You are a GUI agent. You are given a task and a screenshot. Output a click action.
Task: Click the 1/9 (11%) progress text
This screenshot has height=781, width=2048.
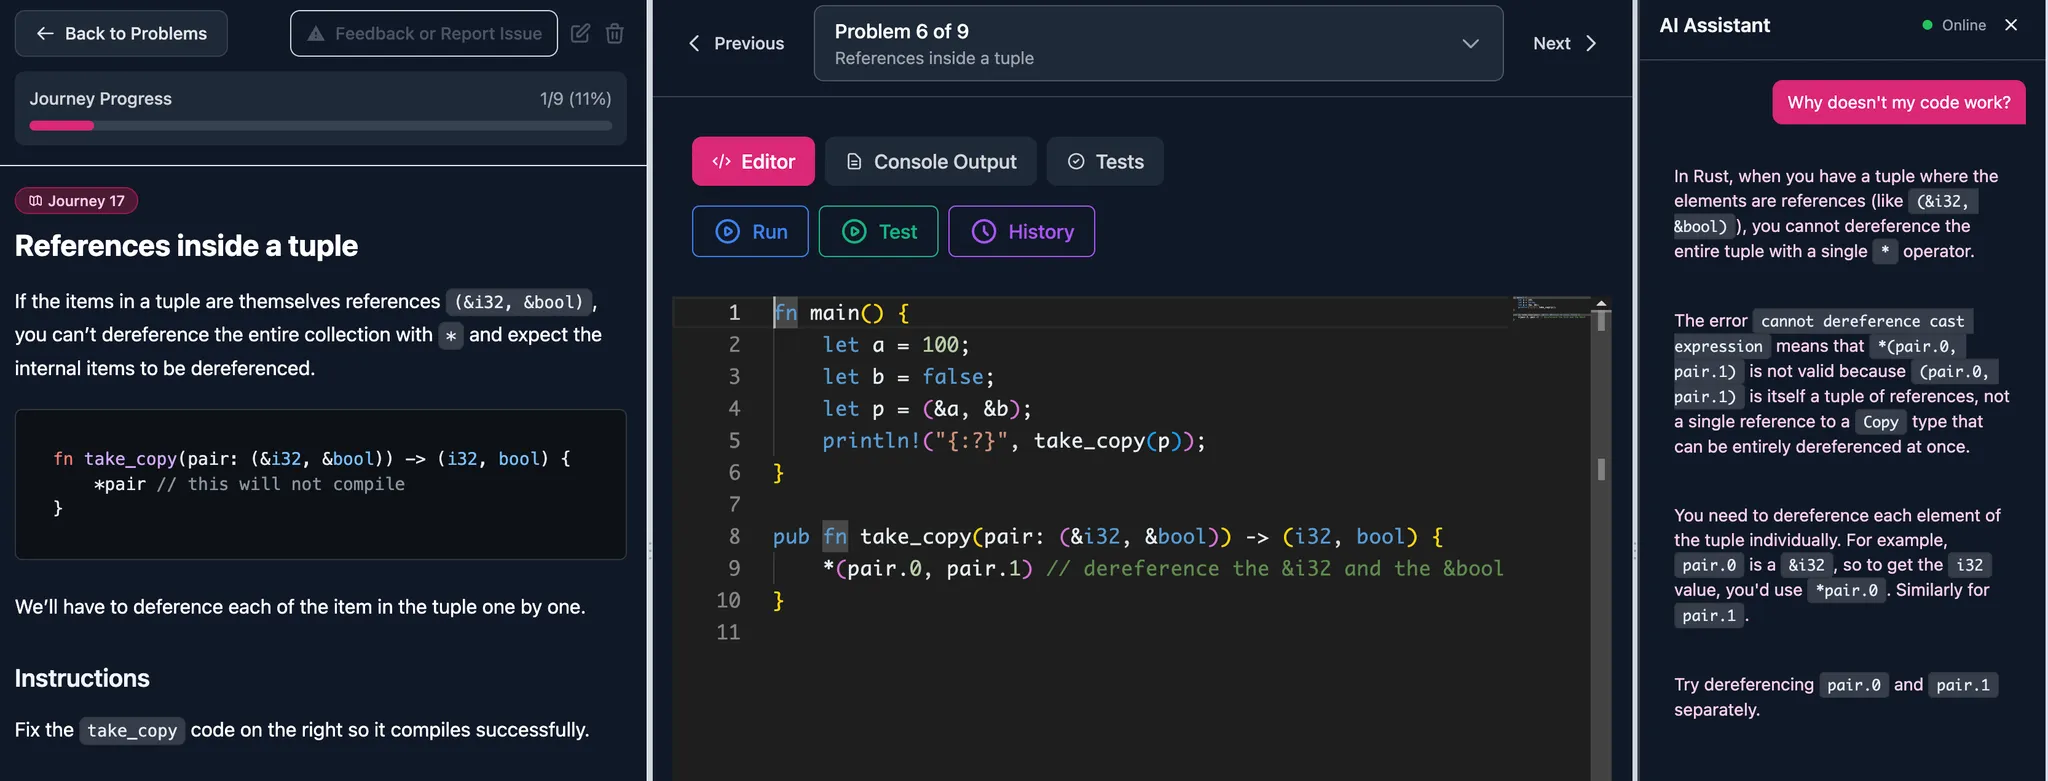pos(575,99)
